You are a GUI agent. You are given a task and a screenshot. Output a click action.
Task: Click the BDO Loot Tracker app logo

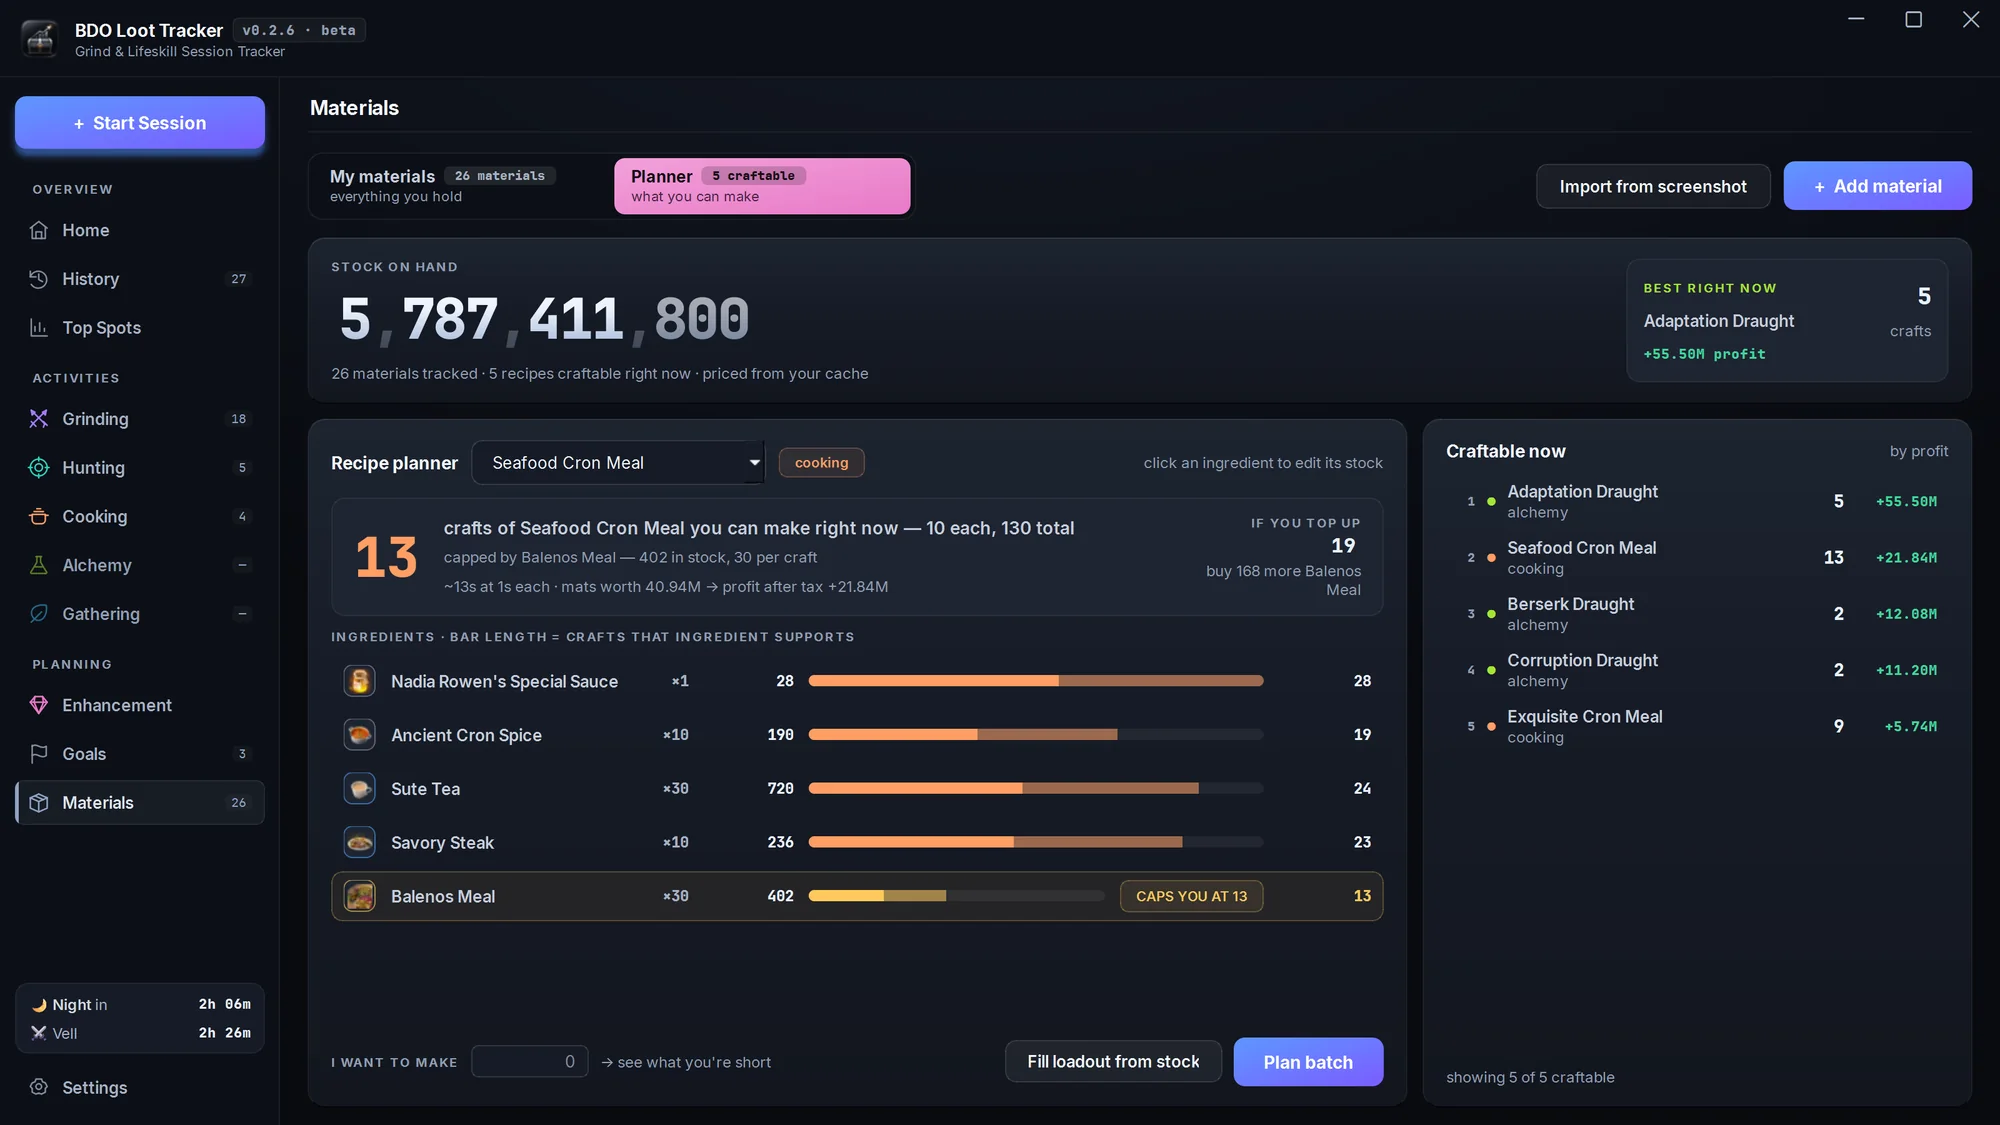click(x=40, y=39)
